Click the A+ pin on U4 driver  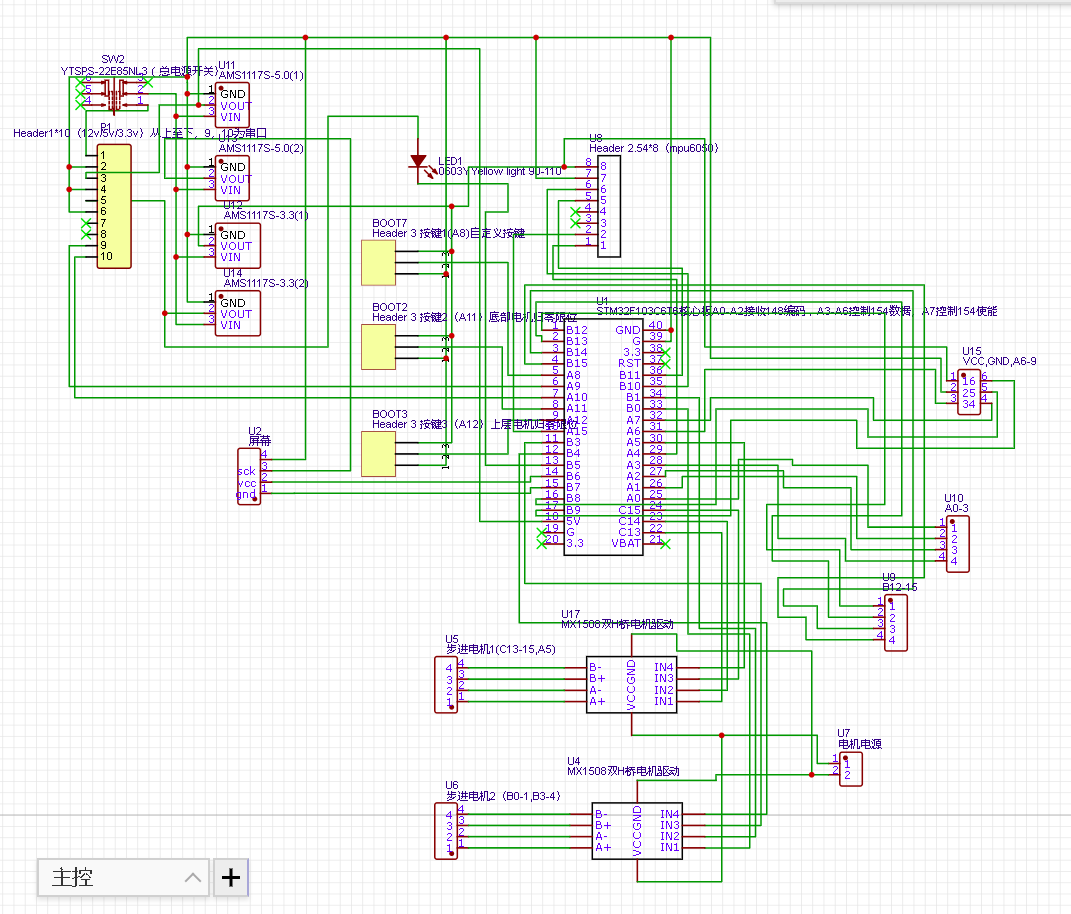602,847
